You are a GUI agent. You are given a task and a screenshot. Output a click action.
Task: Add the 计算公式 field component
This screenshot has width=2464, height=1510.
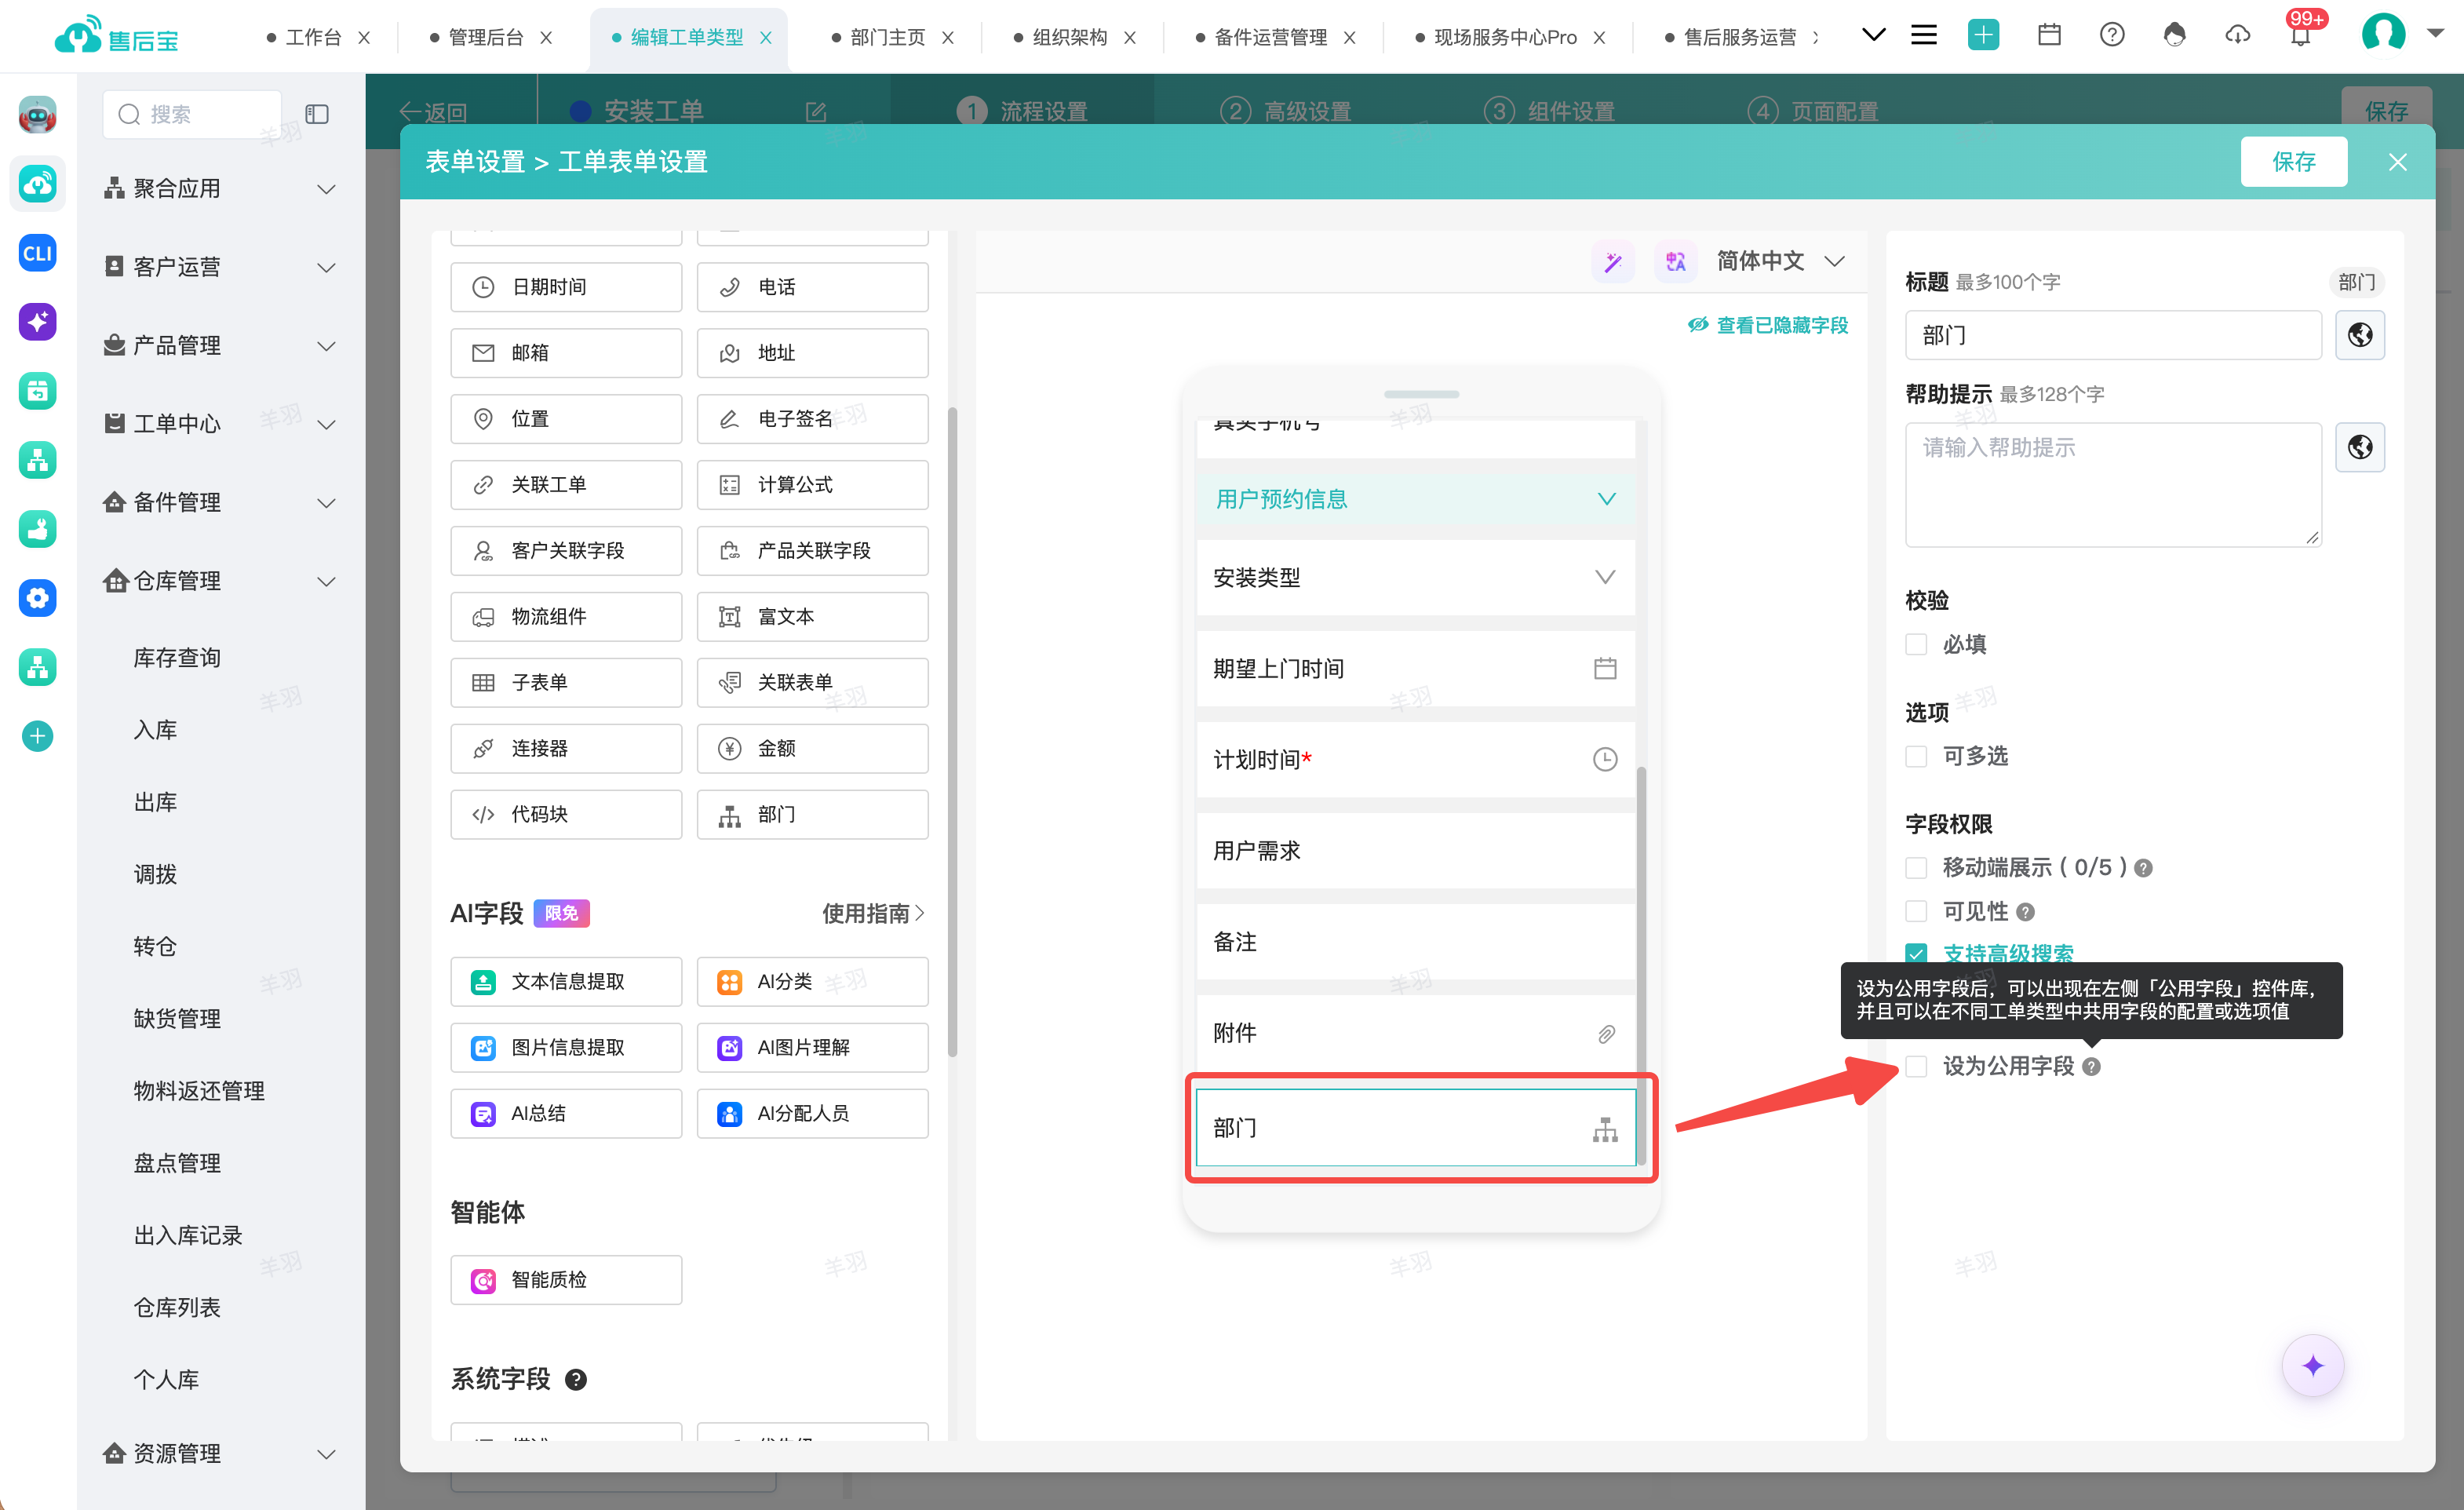click(x=812, y=485)
